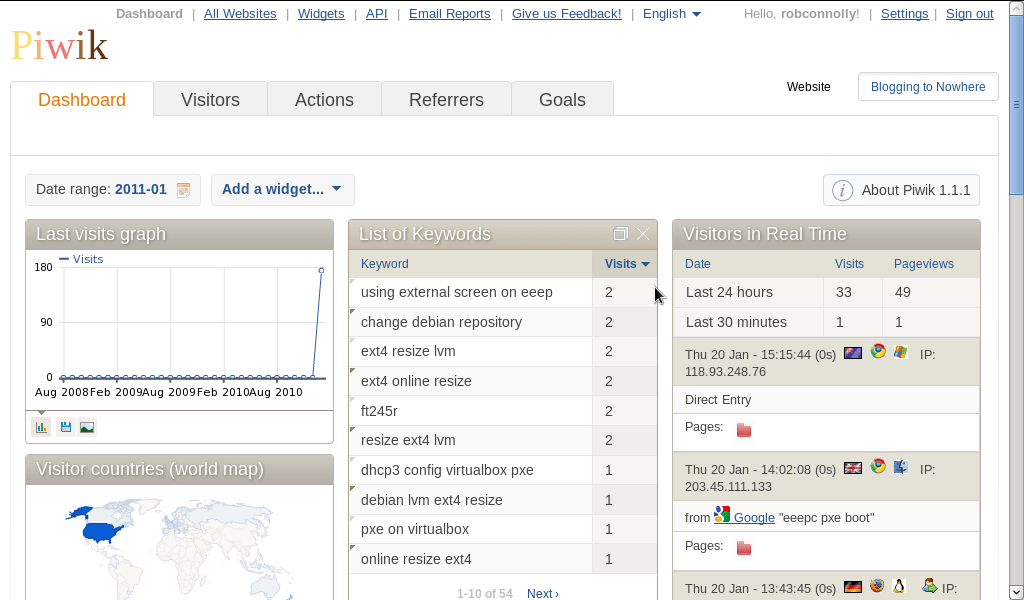Toggle Visits legend in Last visits graph
The image size is (1024, 600).
click(81, 259)
